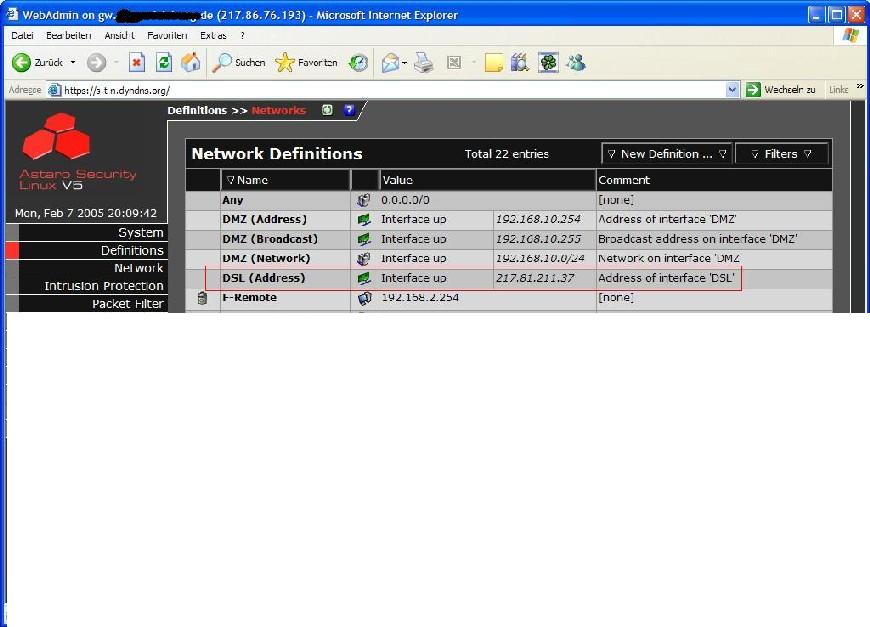Viewport: 870px width, 627px height.
Task: Click the green refresh icon beside Networks
Action: [x=327, y=110]
